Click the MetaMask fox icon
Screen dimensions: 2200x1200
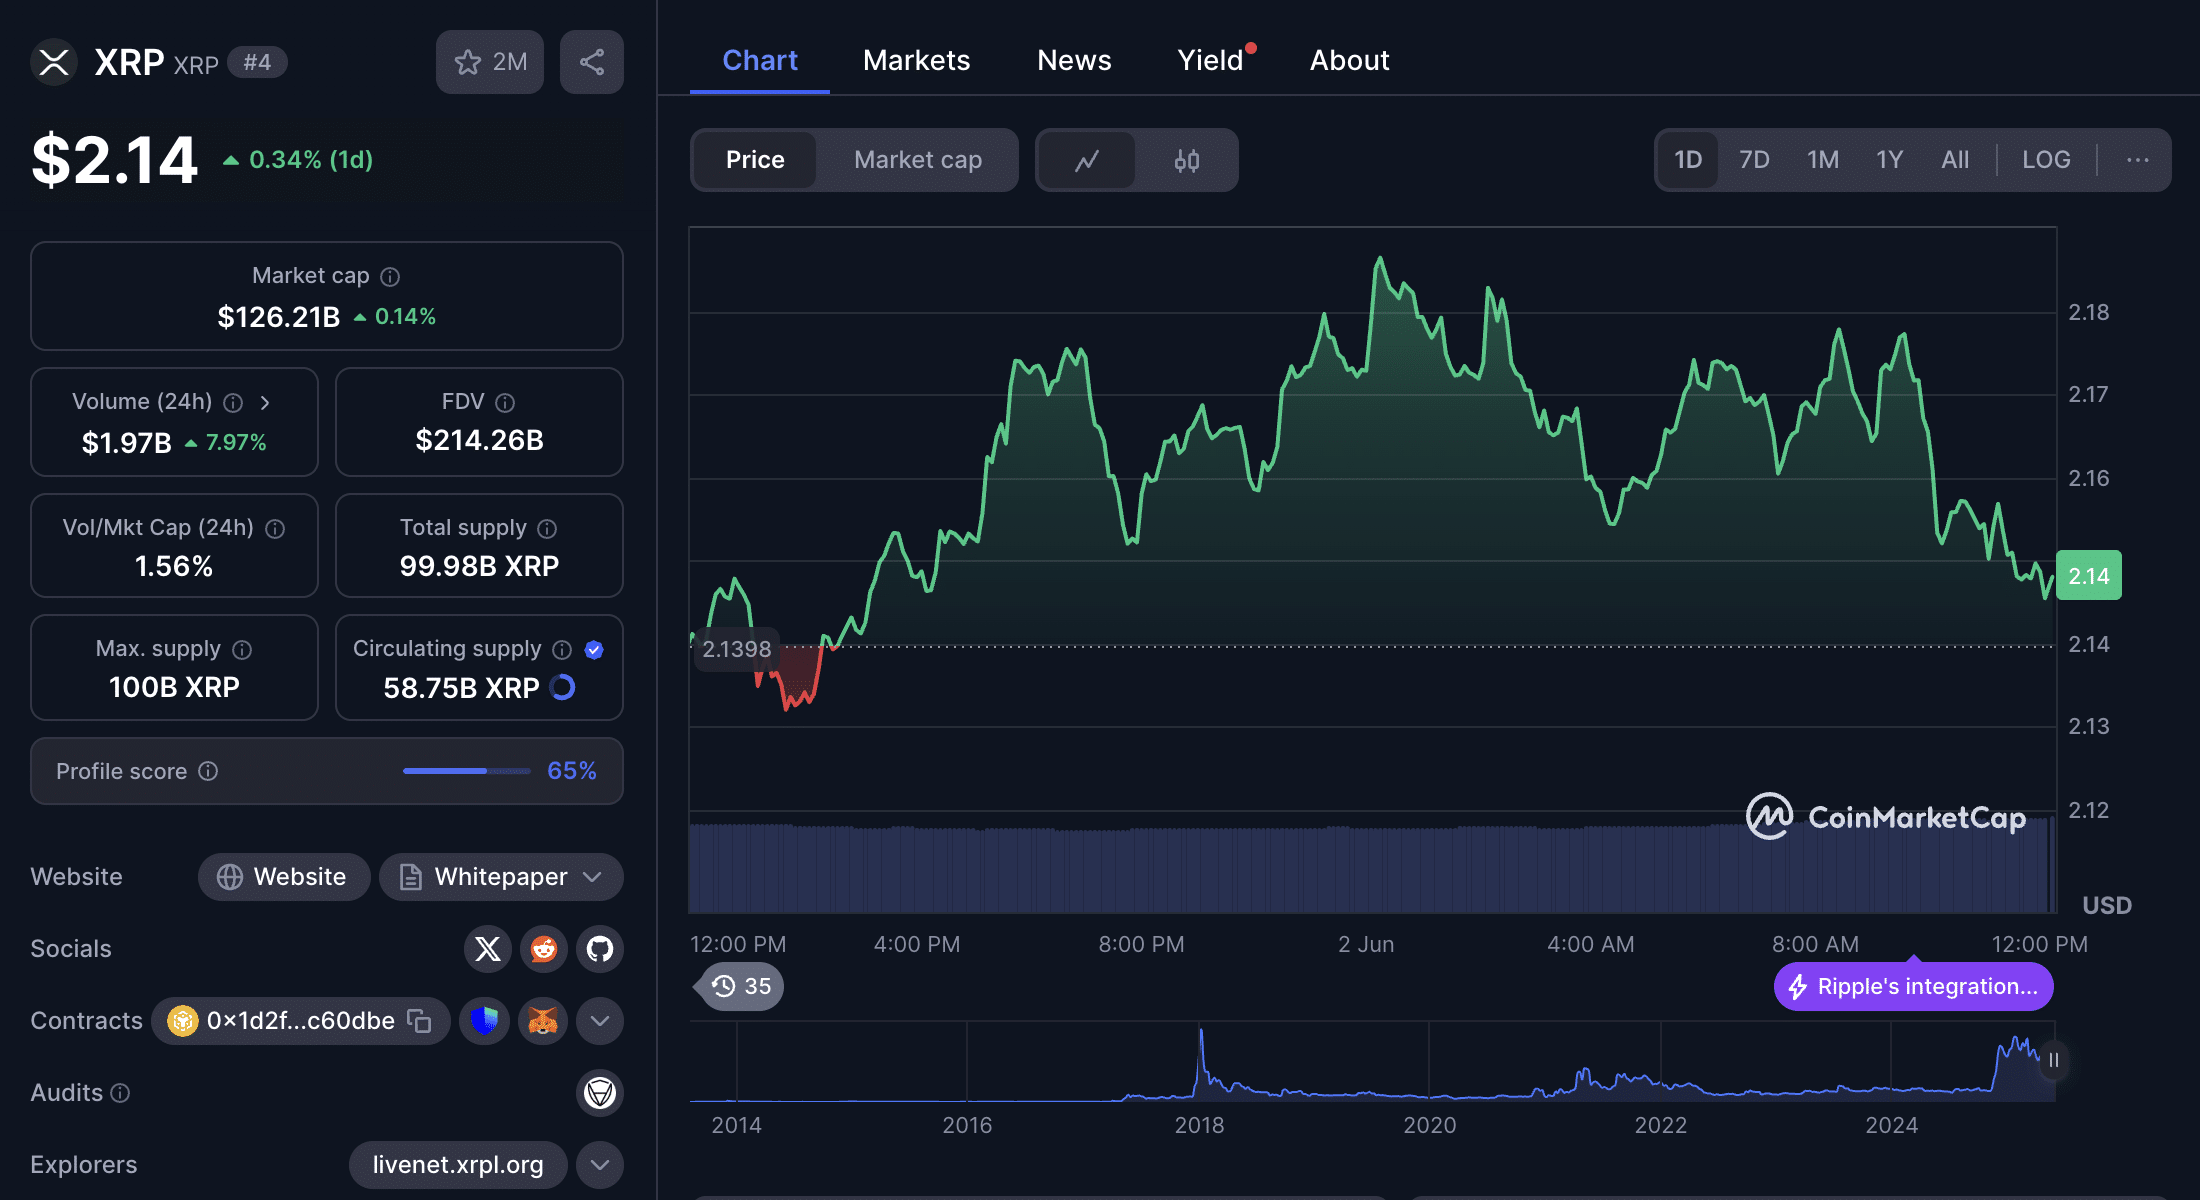pos(543,1021)
